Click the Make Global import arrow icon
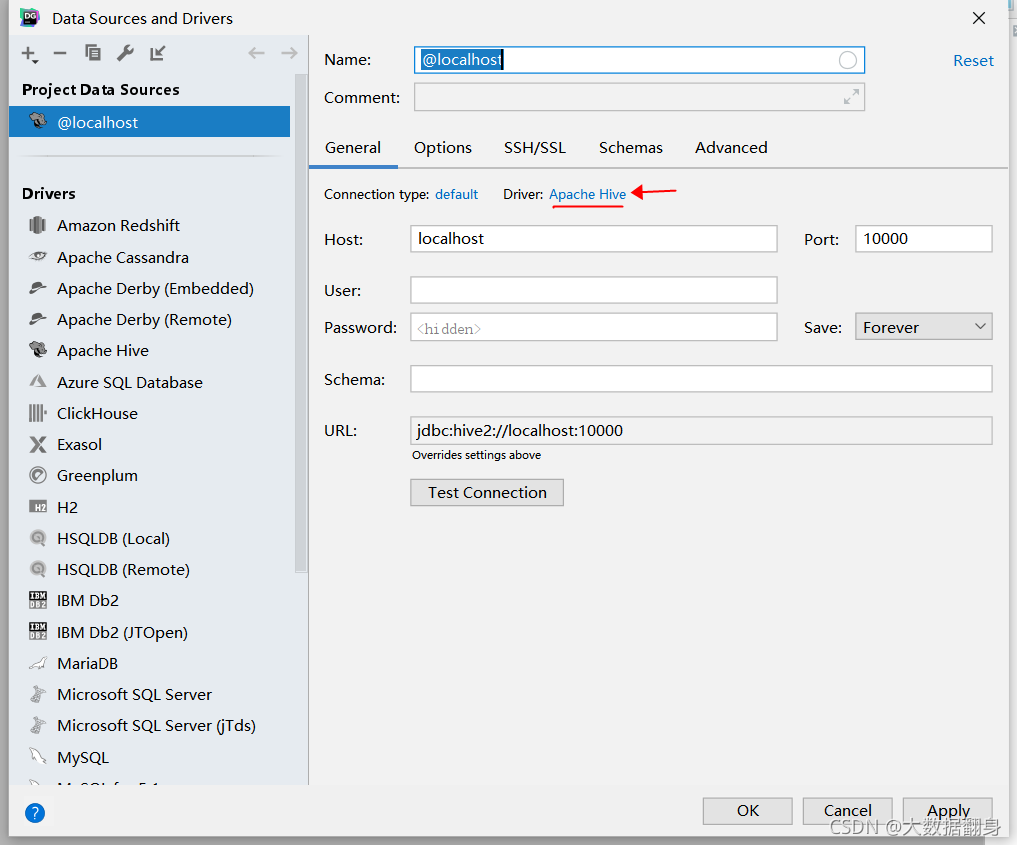Image resolution: width=1017 pixels, height=845 pixels. pos(158,53)
